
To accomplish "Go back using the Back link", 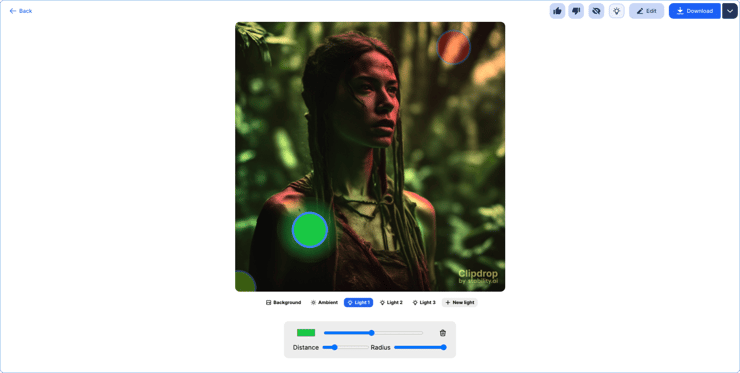I will point(21,11).
